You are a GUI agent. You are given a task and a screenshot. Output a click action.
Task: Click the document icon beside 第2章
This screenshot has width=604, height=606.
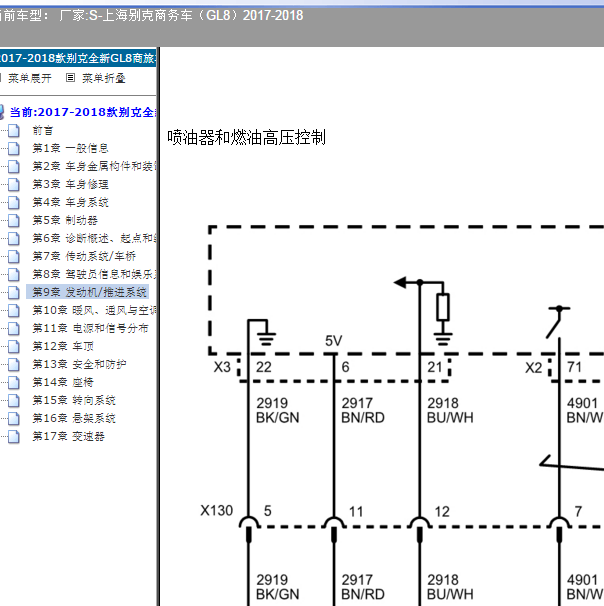(x=14, y=167)
